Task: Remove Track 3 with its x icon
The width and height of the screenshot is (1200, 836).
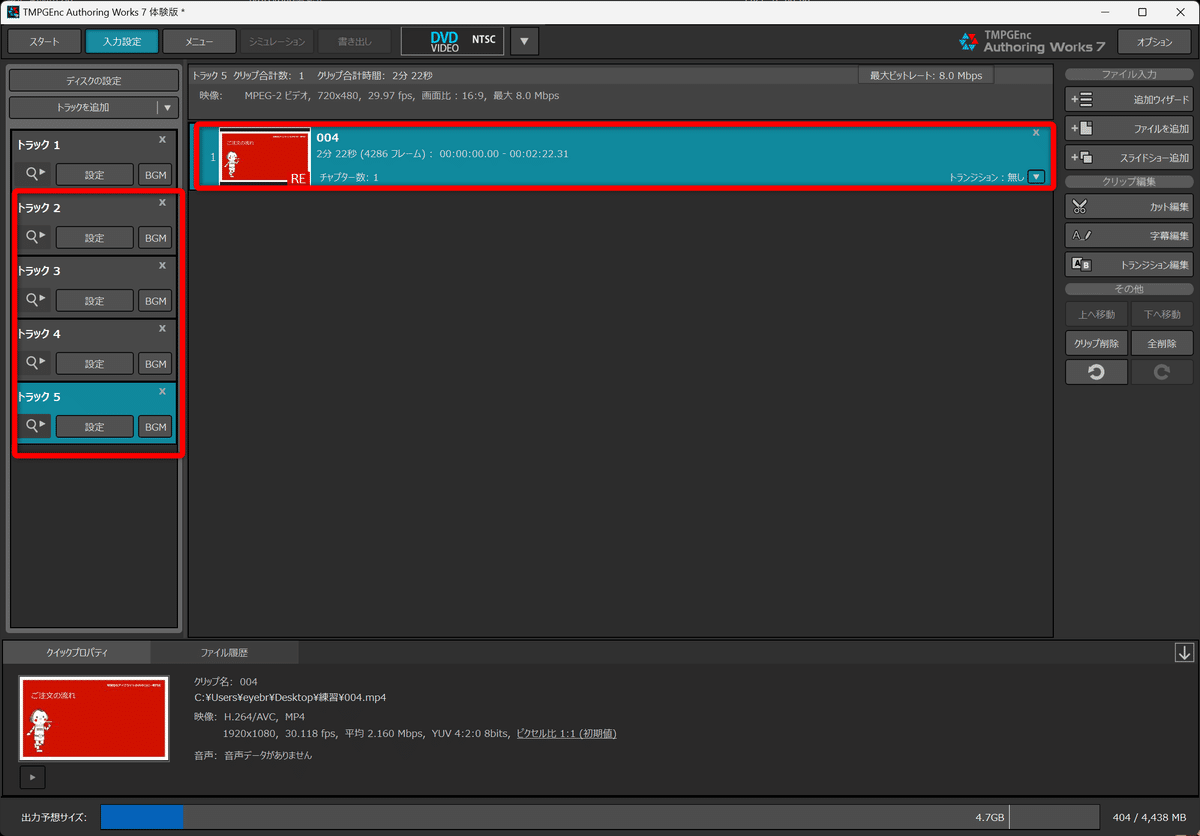Action: [162, 265]
